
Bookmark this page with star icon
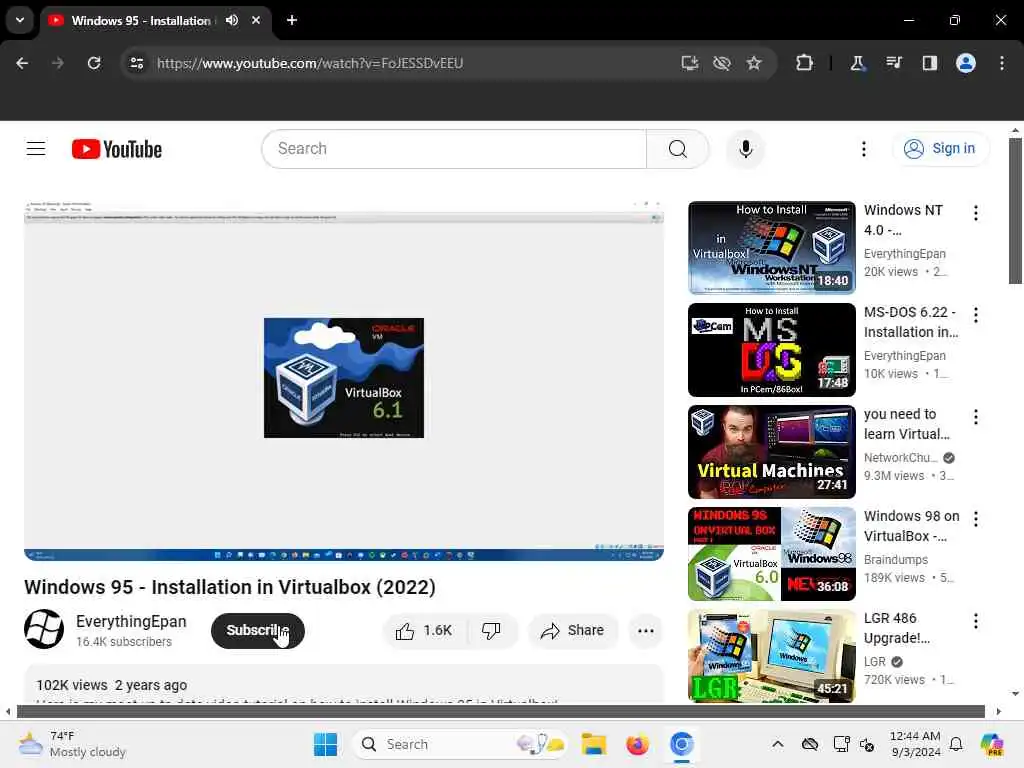(x=754, y=63)
